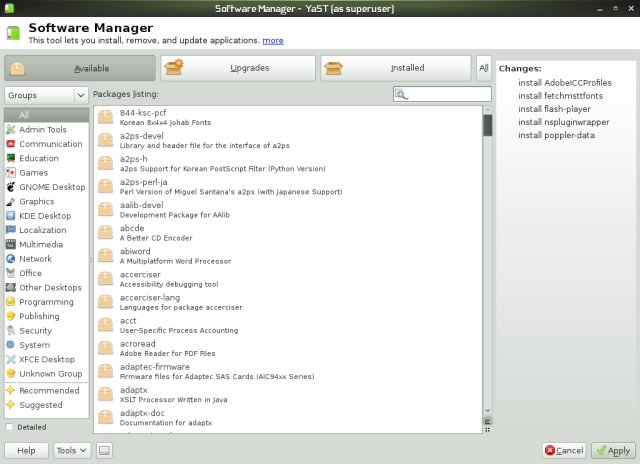Click the Programming group icon
This screenshot has height=464, width=640.
coord(11,302)
